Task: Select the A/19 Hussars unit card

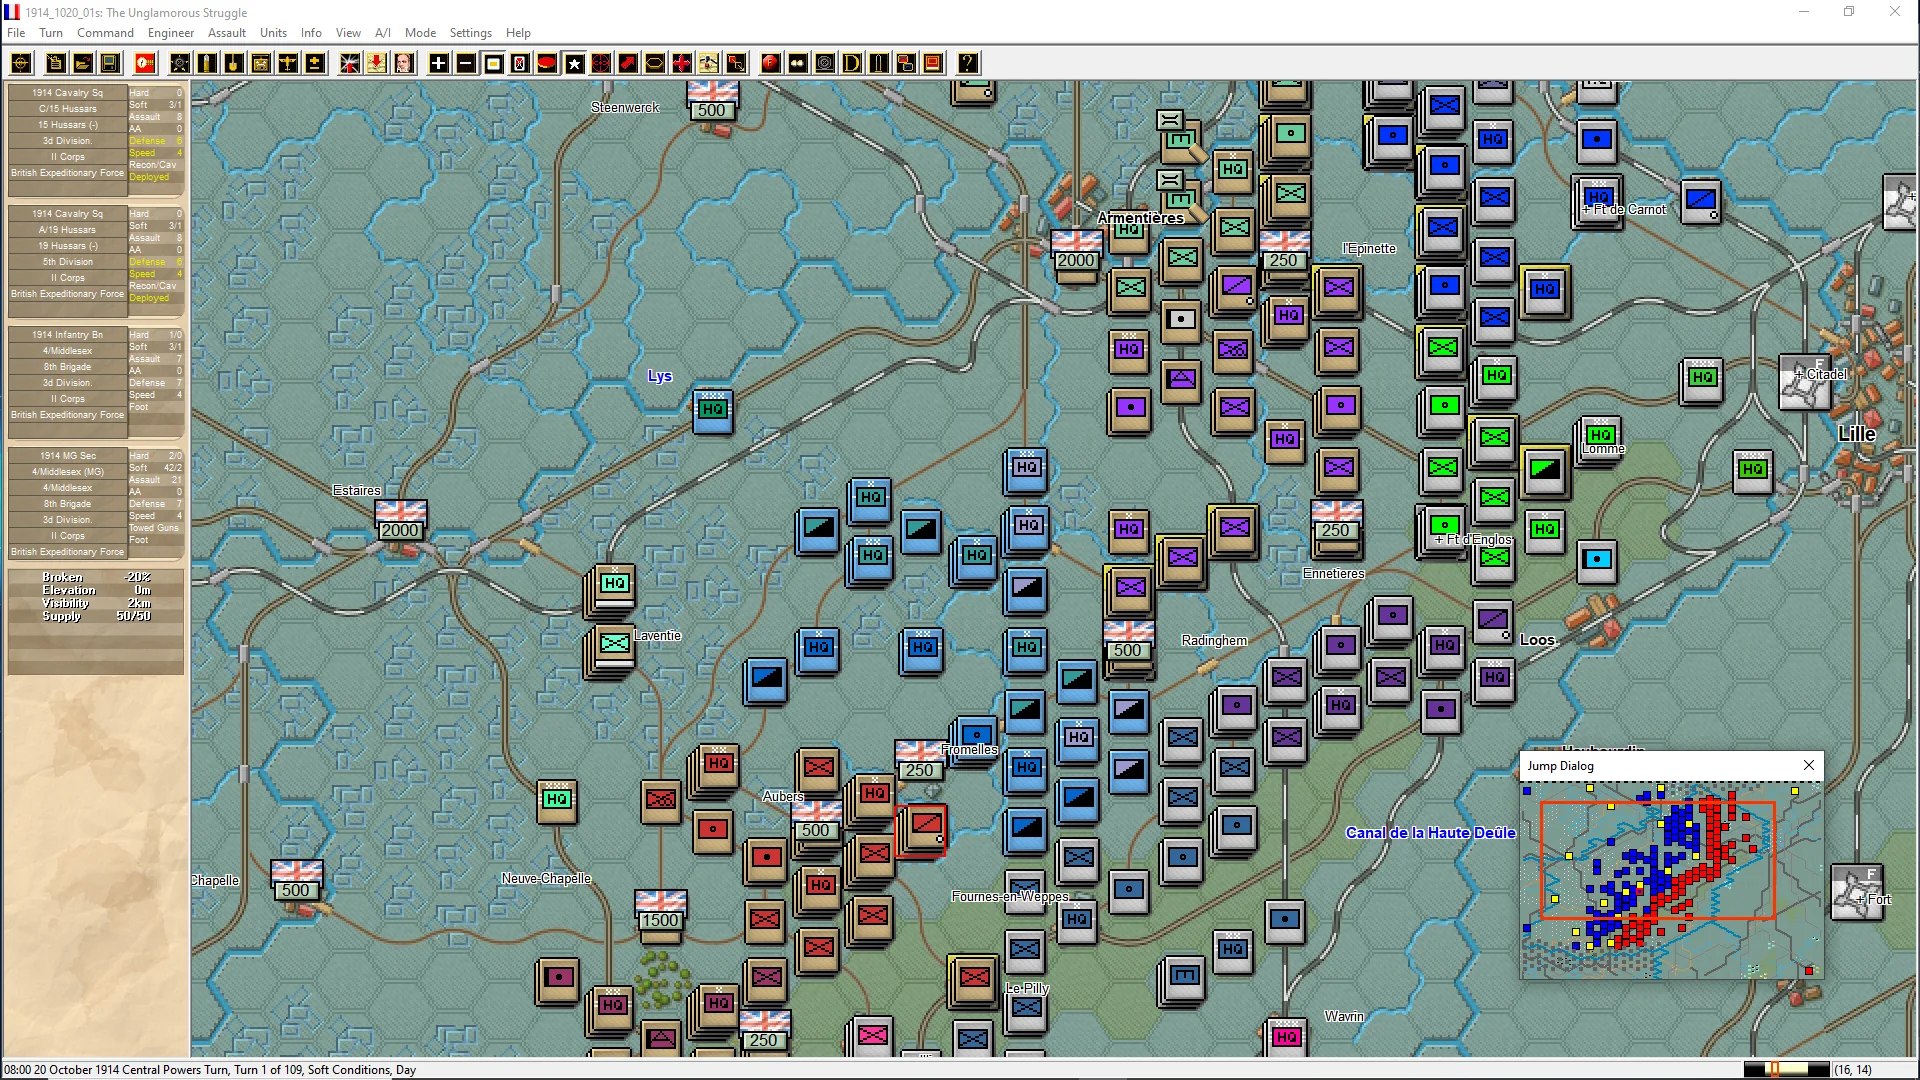Action: click(x=96, y=260)
